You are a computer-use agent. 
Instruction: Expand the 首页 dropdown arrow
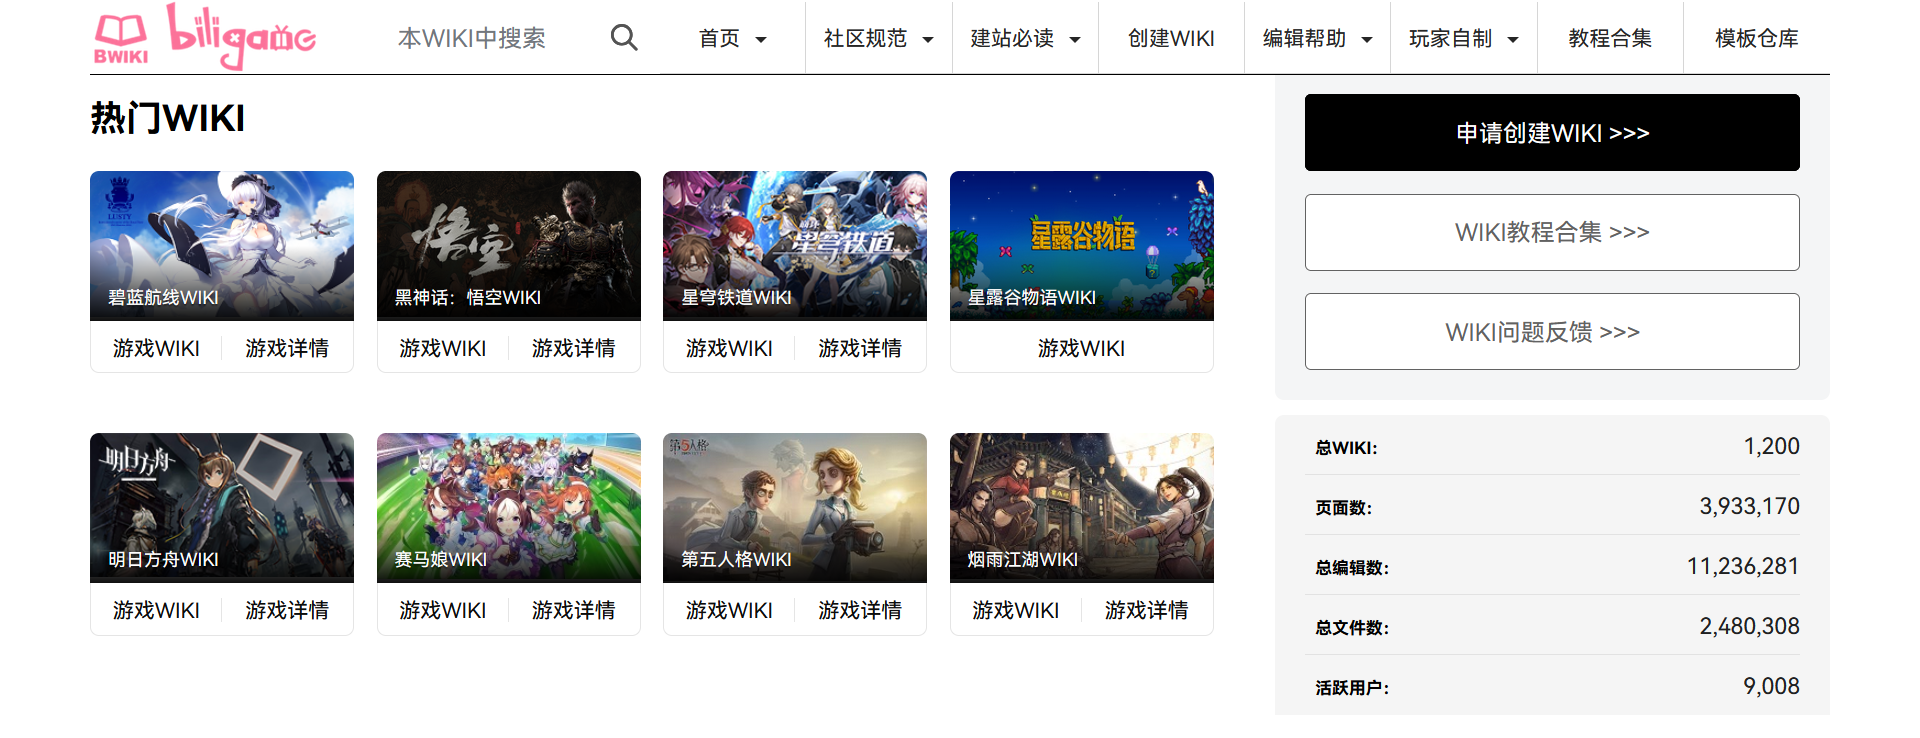pos(761,40)
